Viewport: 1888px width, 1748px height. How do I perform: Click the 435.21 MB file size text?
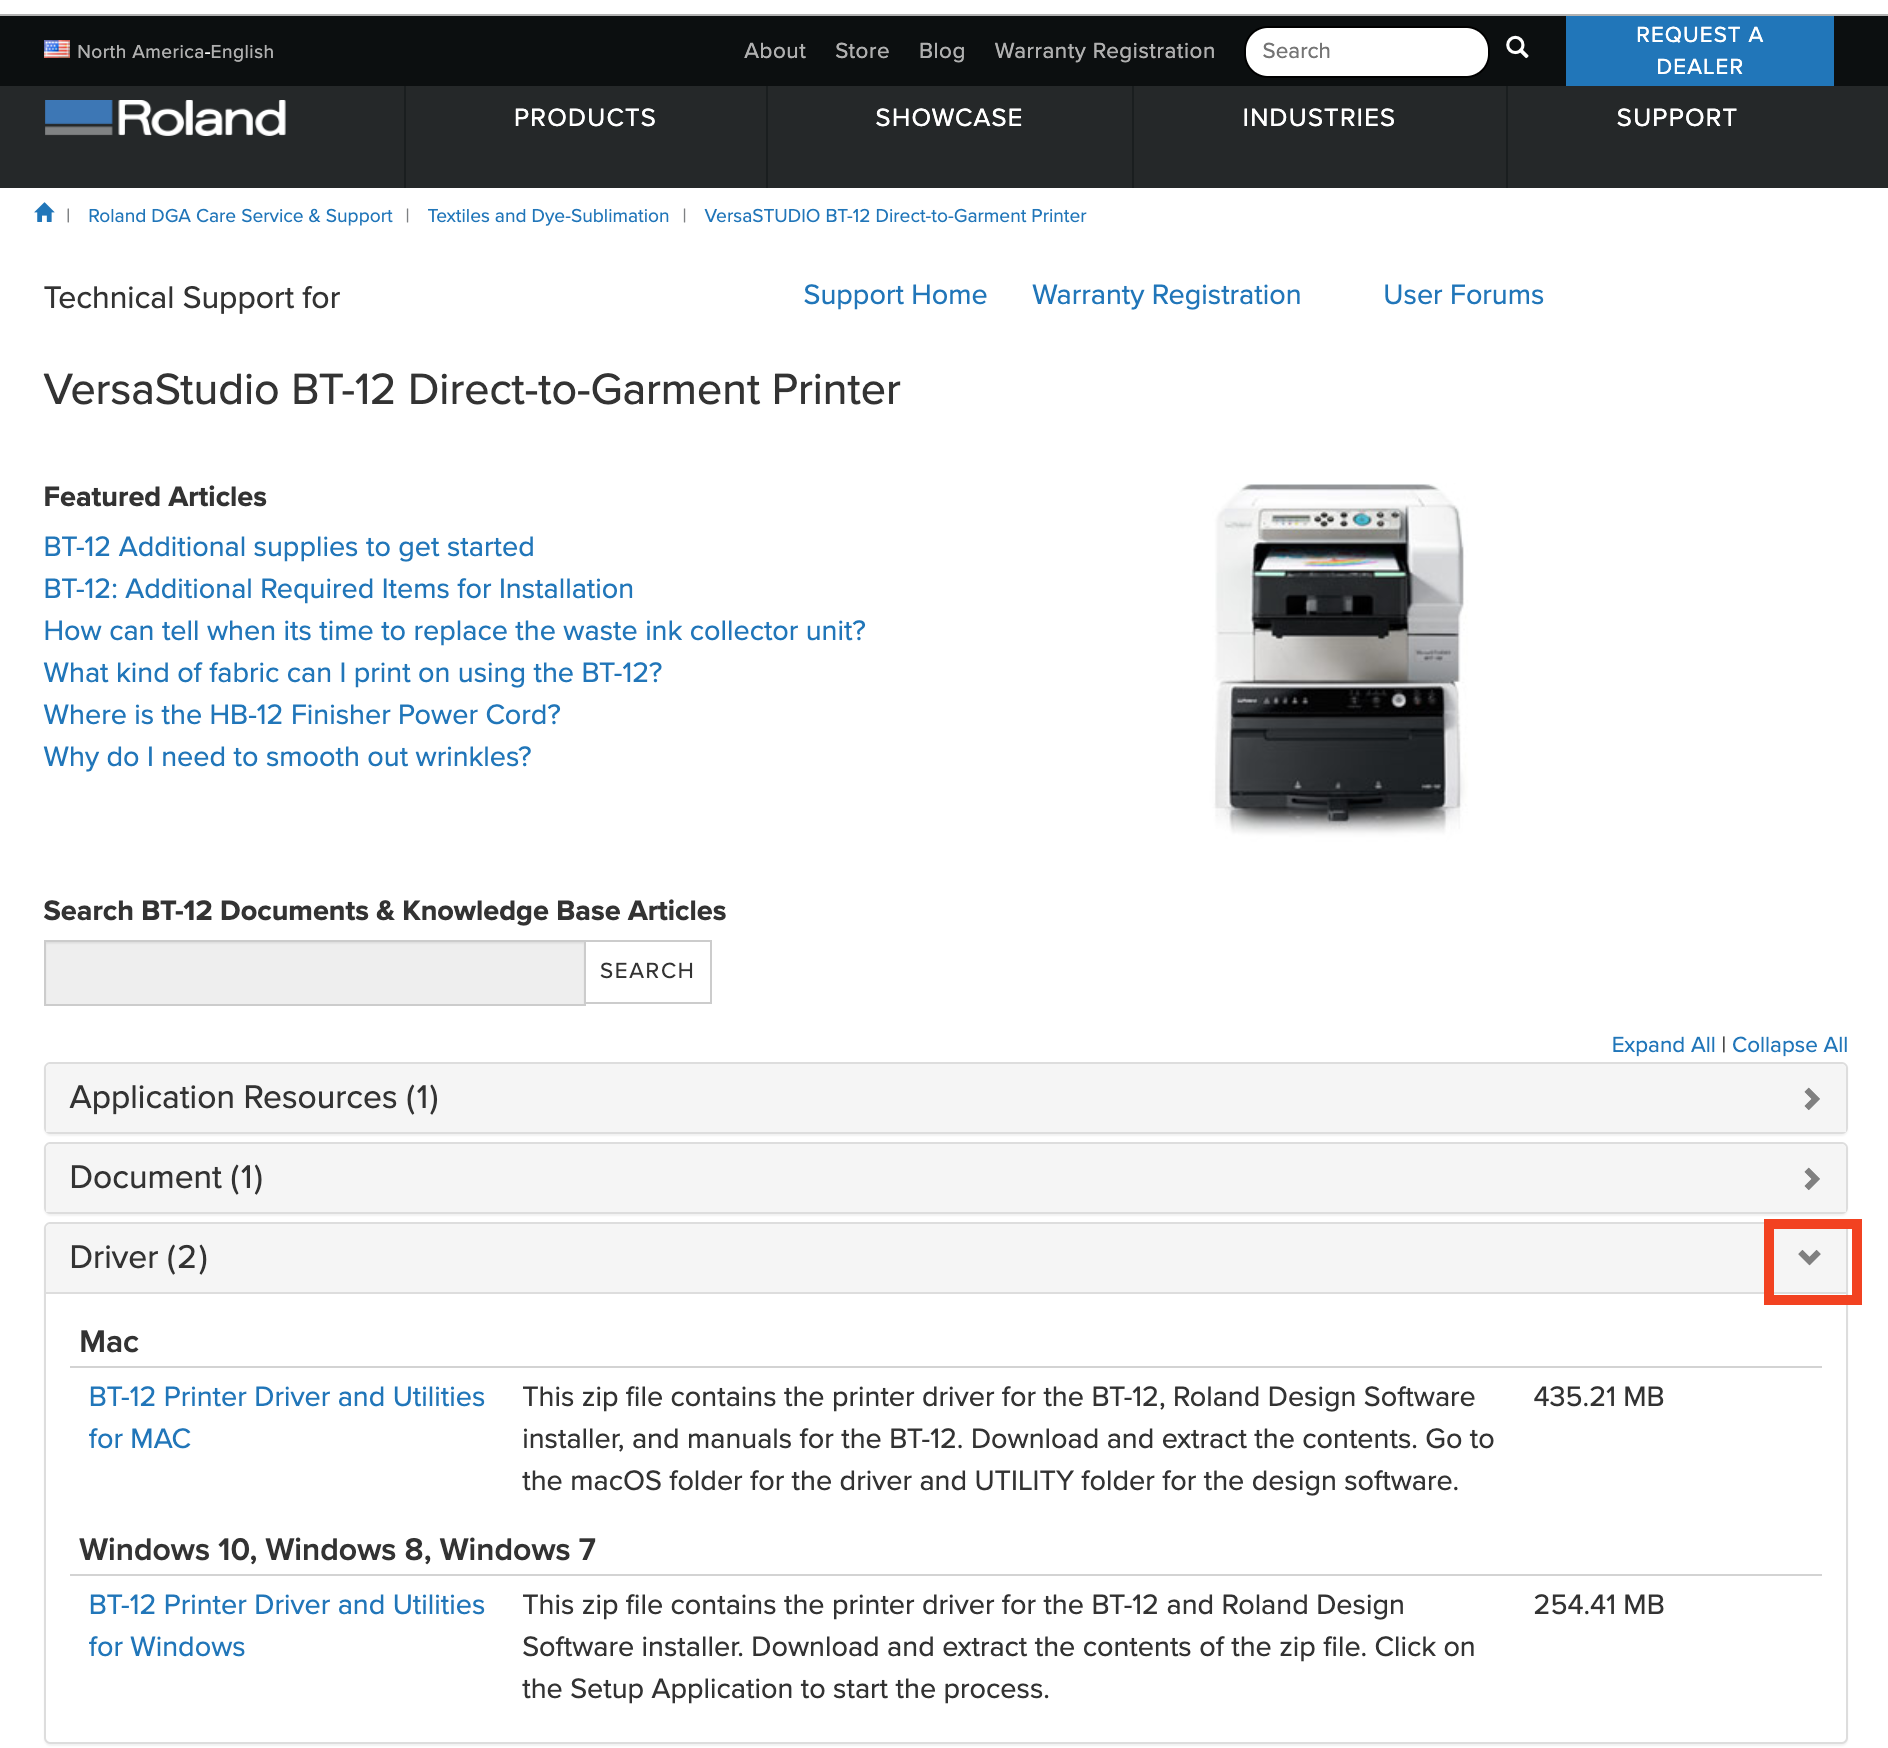(x=1599, y=1397)
